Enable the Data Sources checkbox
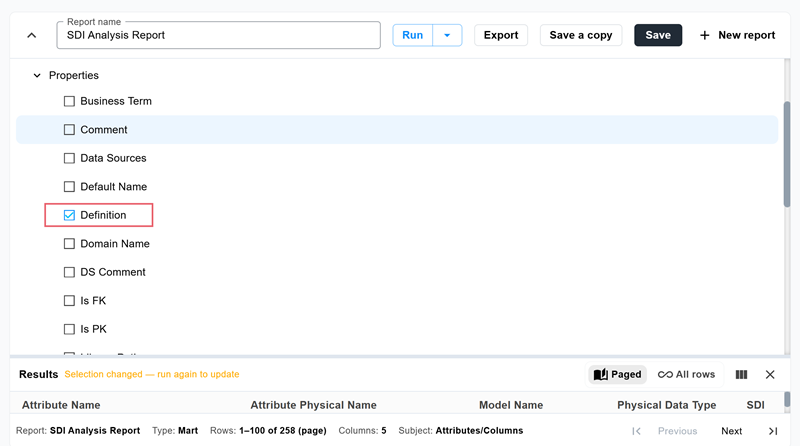 tap(69, 158)
